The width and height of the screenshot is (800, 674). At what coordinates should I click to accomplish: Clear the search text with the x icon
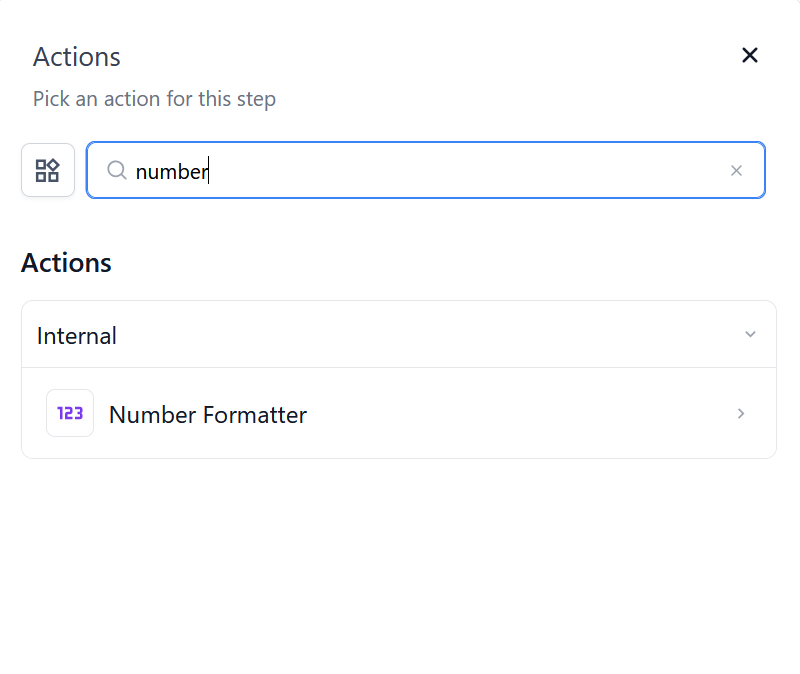[737, 171]
